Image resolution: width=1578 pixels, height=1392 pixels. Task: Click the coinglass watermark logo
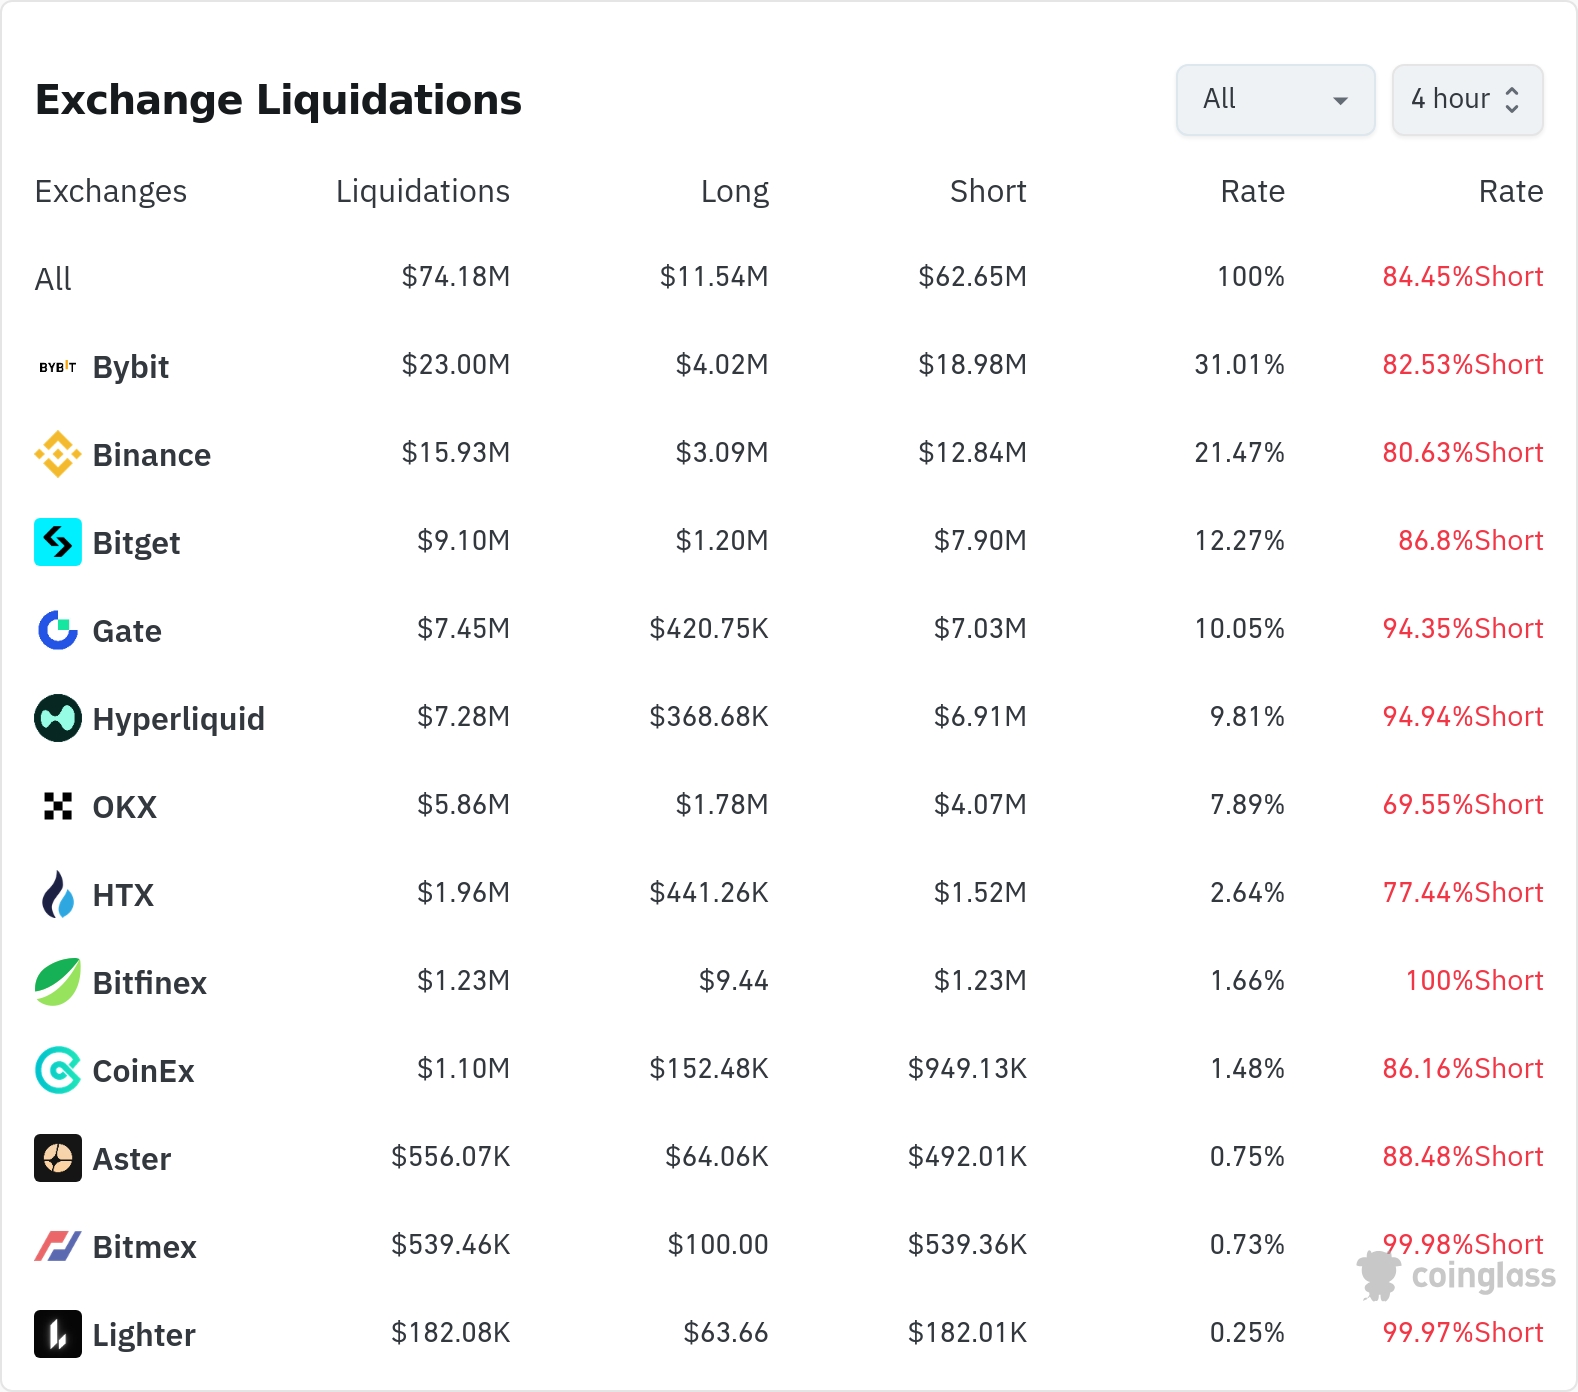click(1457, 1275)
